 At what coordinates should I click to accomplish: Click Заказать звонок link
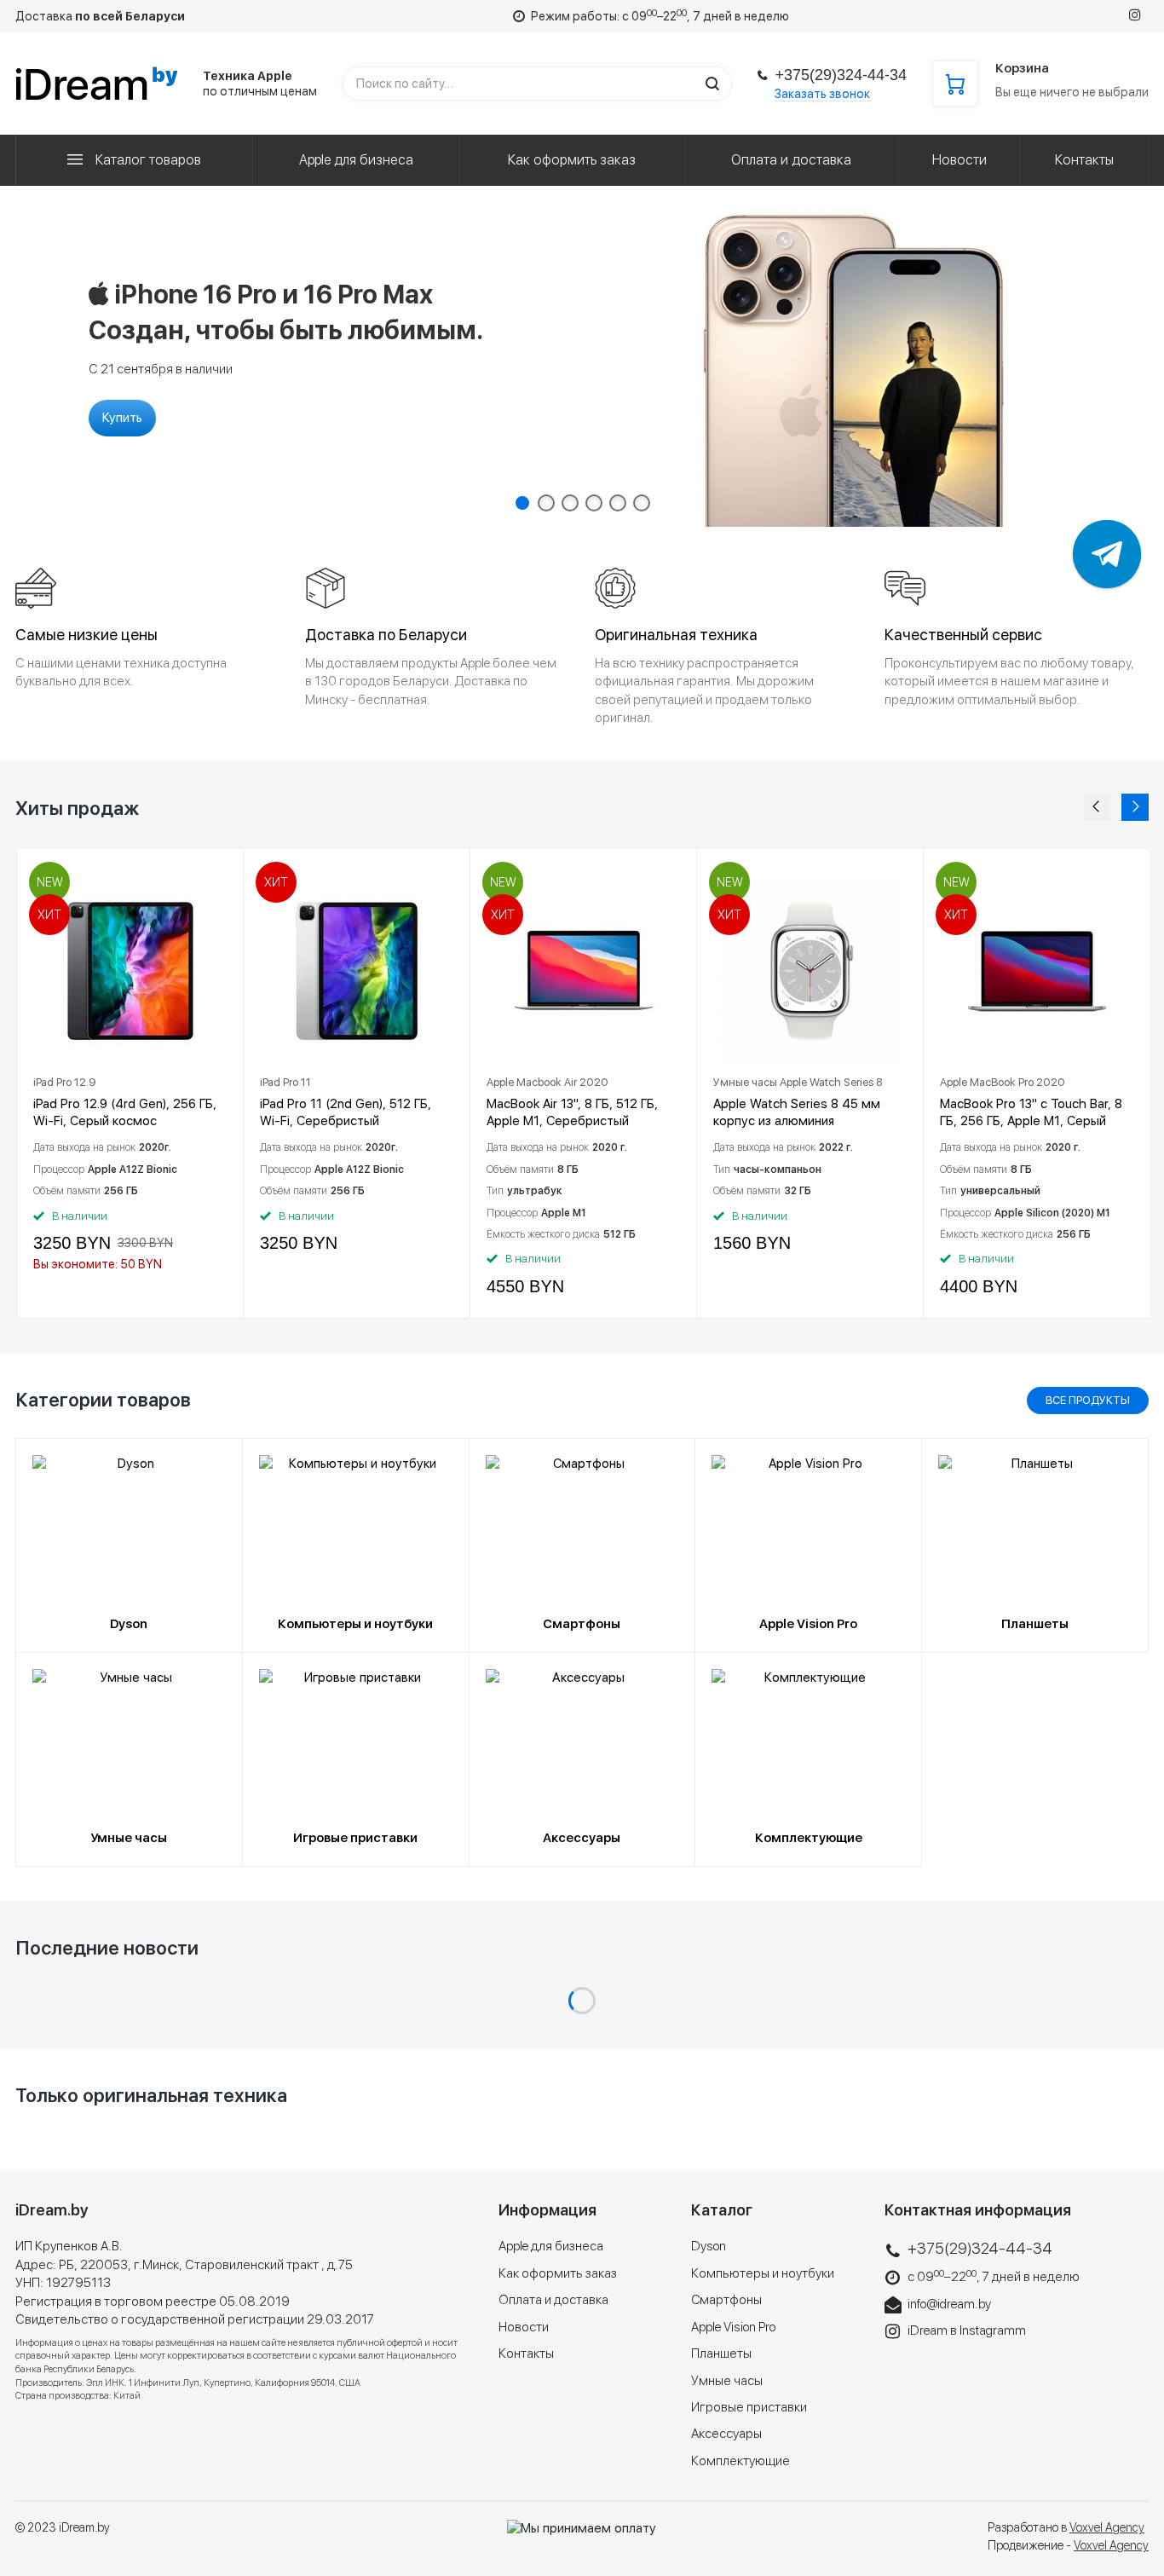point(822,94)
